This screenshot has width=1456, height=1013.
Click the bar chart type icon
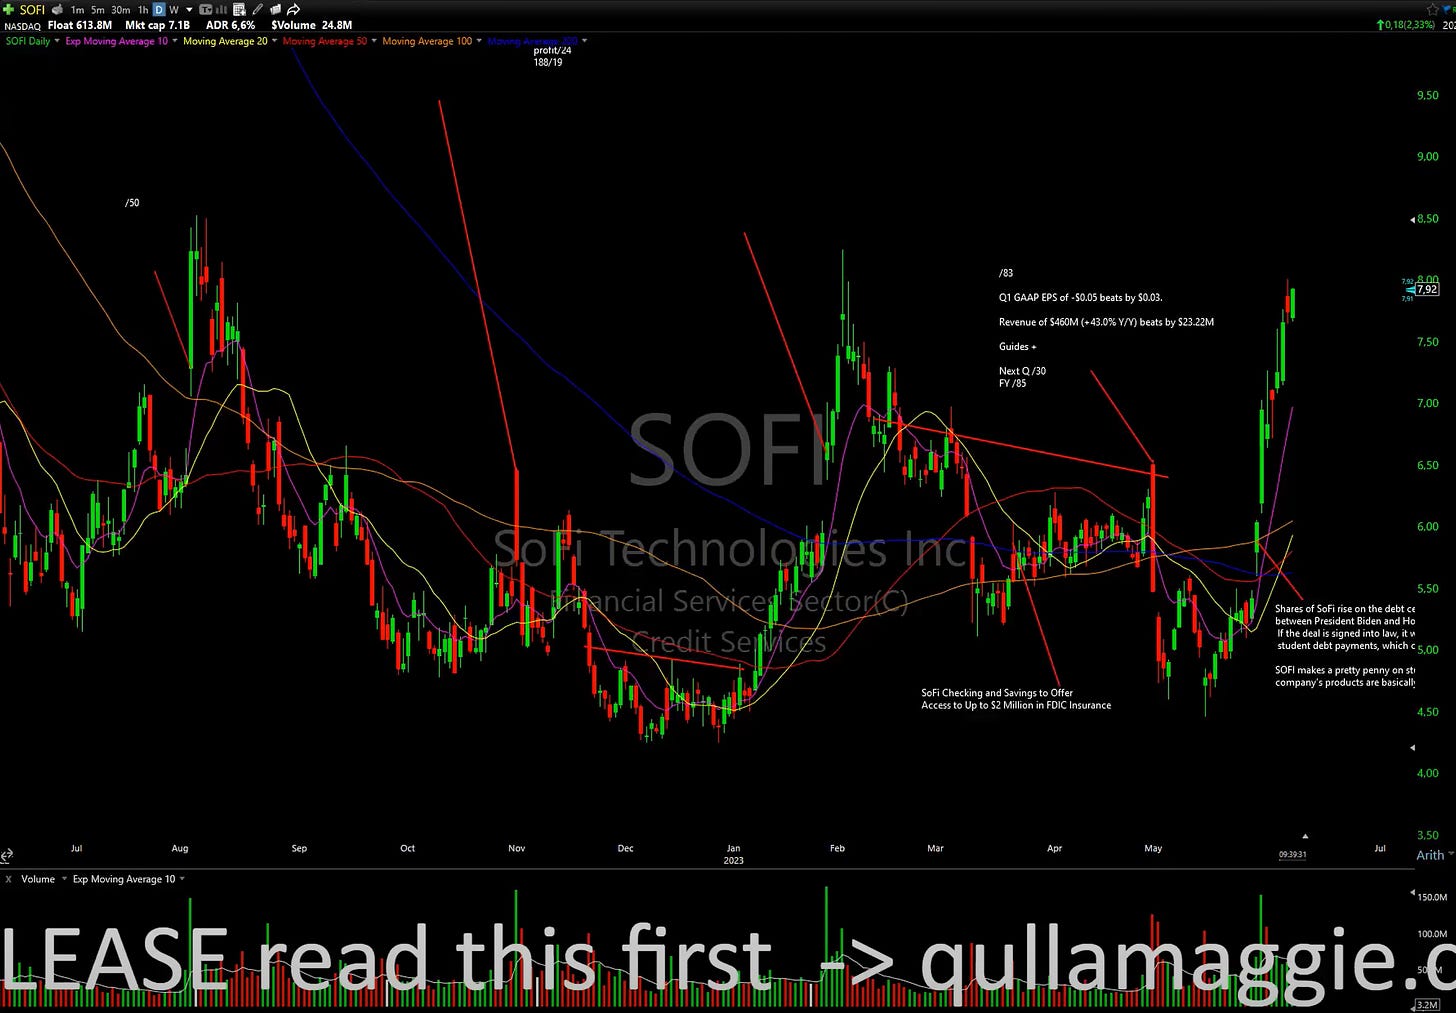click(222, 10)
